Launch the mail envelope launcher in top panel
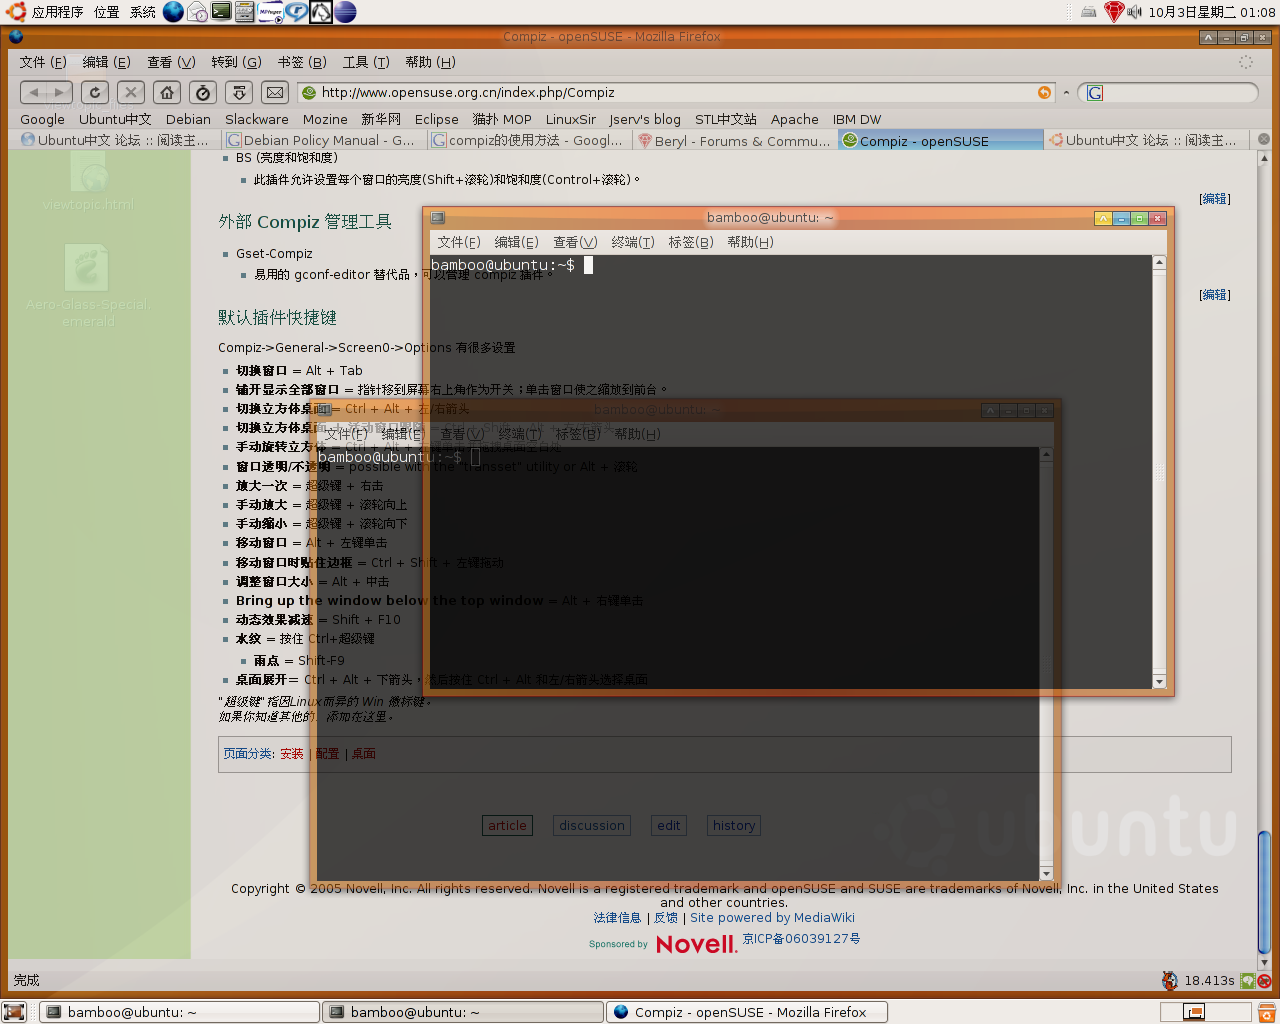 pos(197,12)
